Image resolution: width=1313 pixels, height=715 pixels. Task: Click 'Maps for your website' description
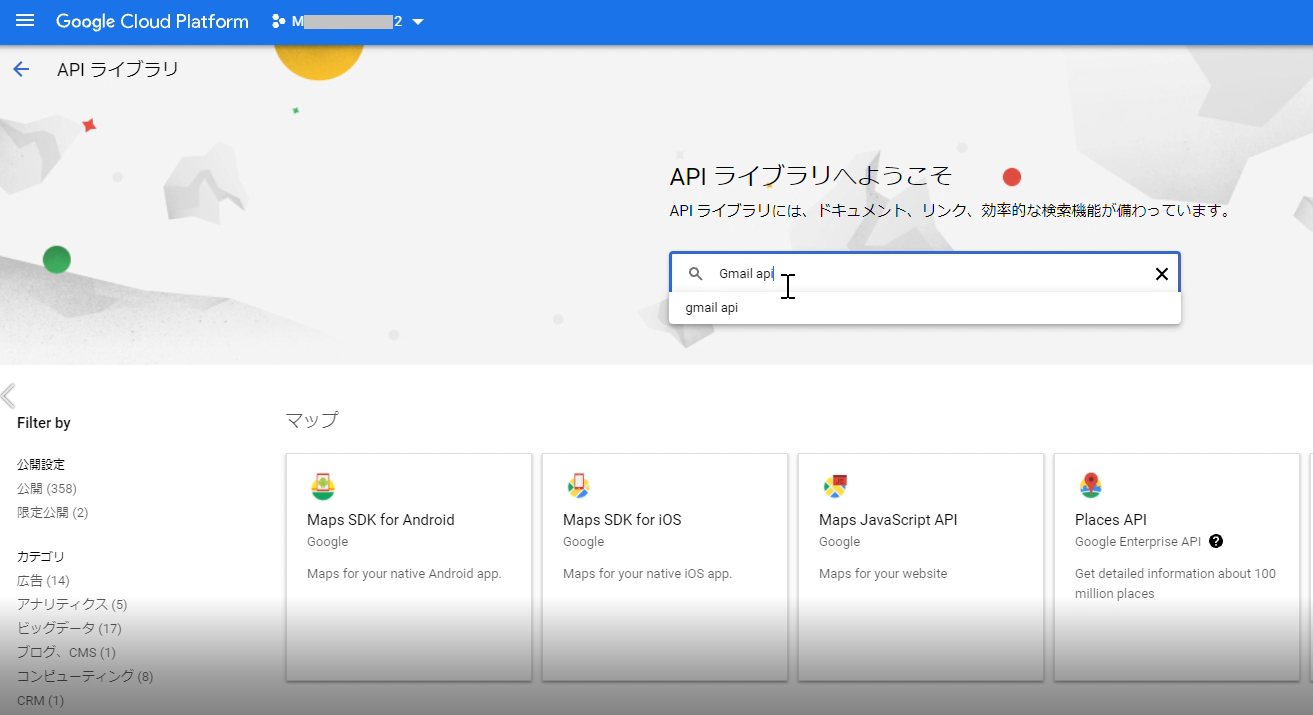click(x=883, y=574)
